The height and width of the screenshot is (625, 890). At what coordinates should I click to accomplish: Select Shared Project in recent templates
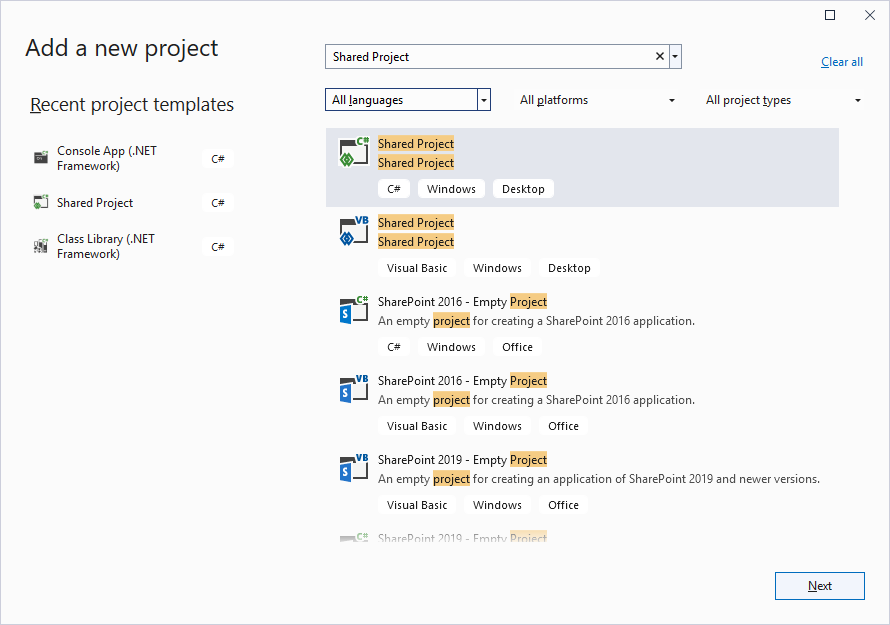[x=133, y=203]
